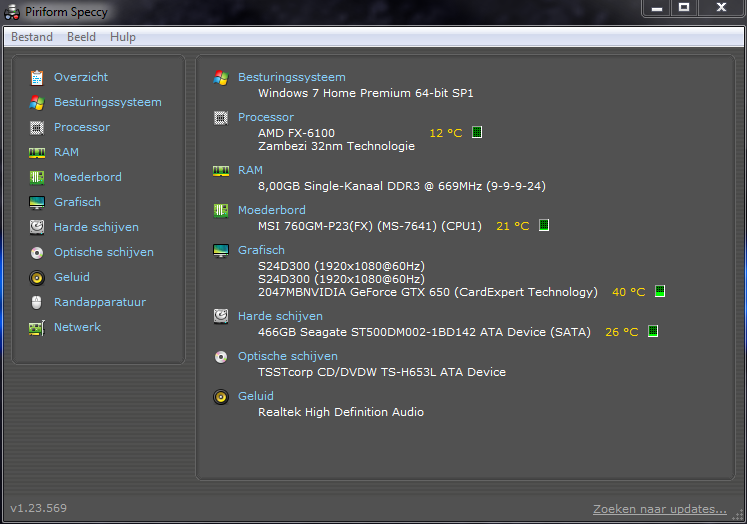Open the Hulp menu
The height and width of the screenshot is (524, 747).
(123, 37)
